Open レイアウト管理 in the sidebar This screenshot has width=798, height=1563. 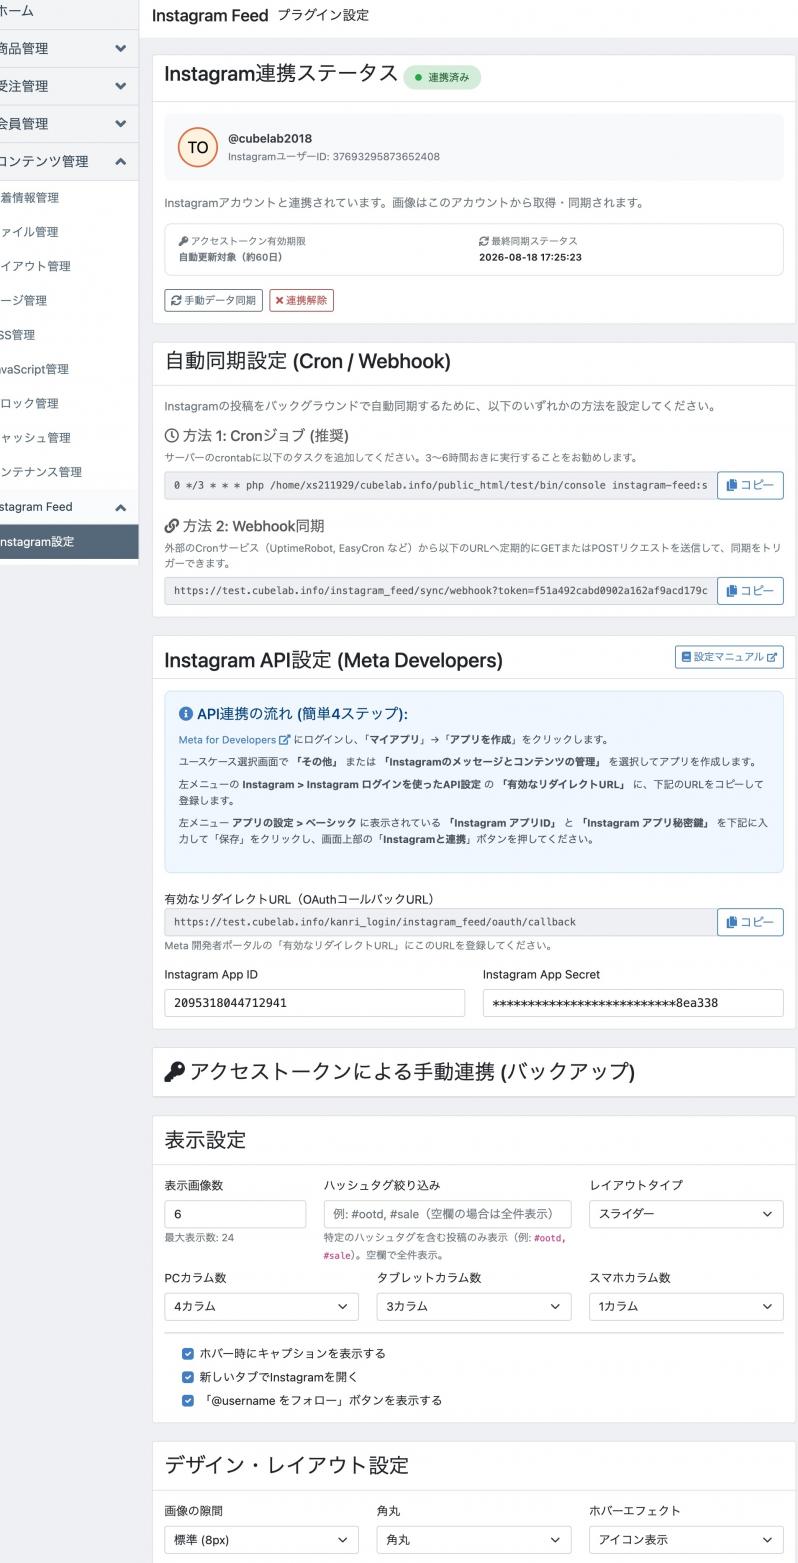coord(69,266)
